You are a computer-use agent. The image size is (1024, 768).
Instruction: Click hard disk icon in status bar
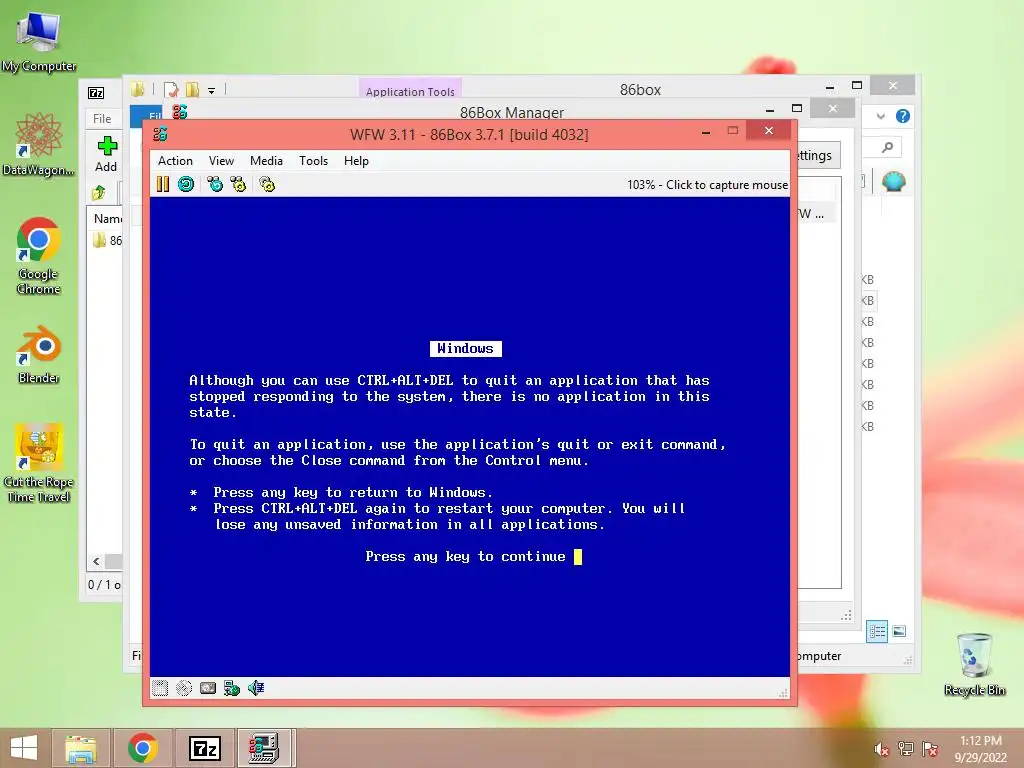208,688
